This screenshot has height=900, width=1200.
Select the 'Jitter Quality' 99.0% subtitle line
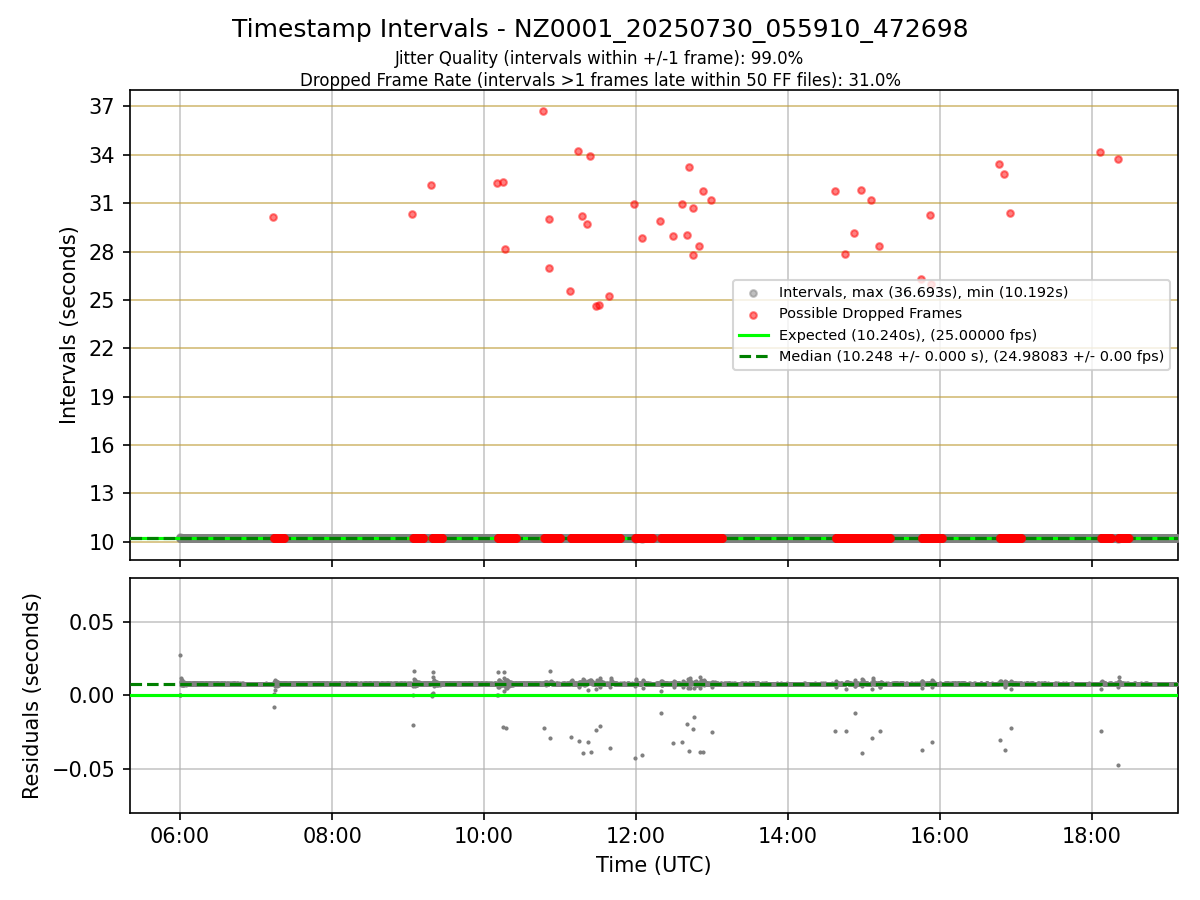tap(599, 58)
